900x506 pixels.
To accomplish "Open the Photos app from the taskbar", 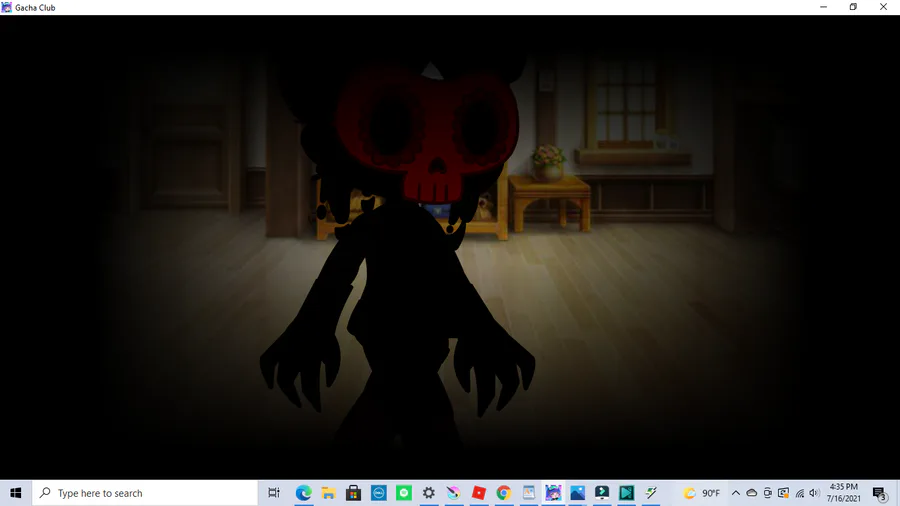I will 577,493.
